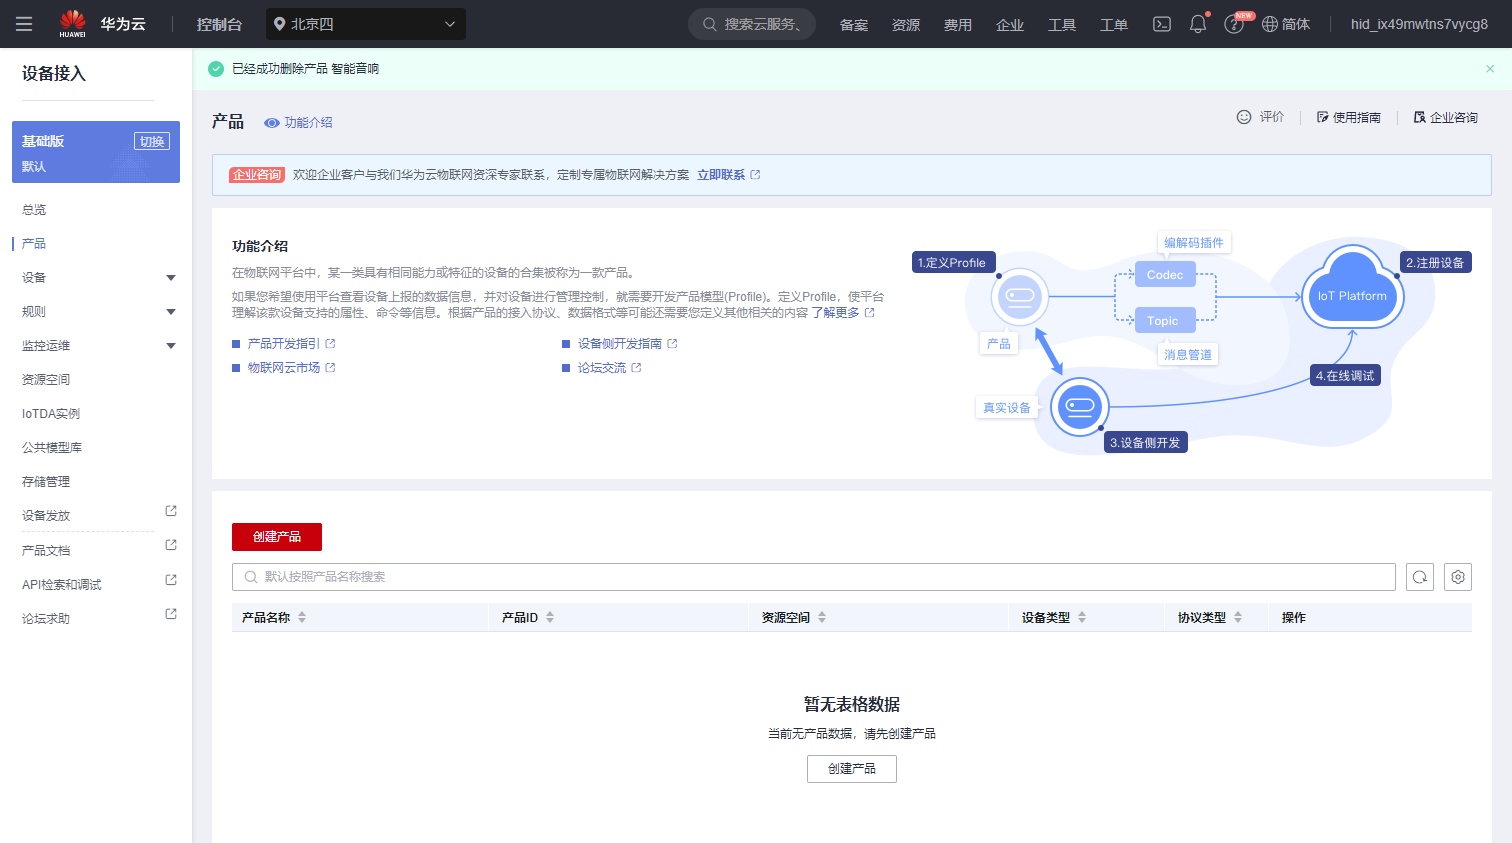Select 总览 in the sidebar
Screen dimensions: 1512x843
[34, 210]
